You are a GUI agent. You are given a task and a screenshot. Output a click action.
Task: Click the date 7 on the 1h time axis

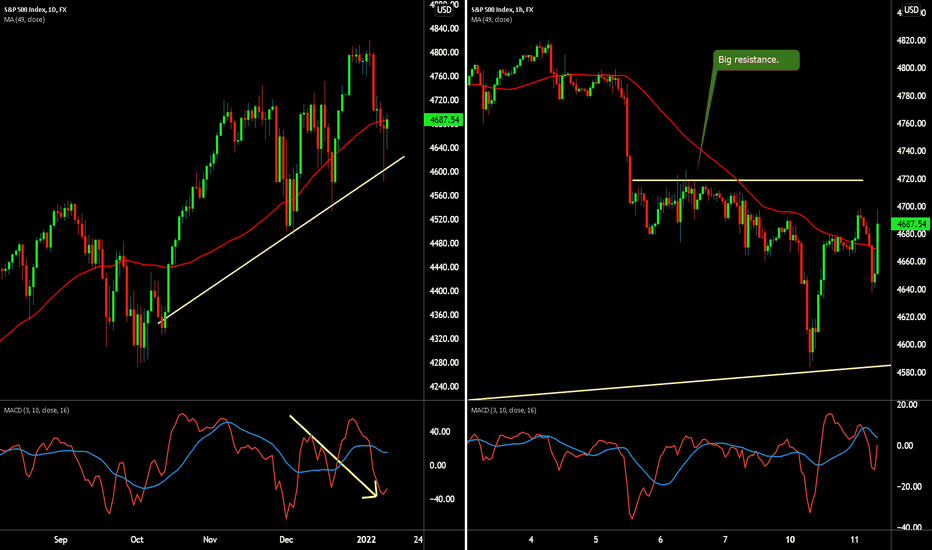(725, 540)
